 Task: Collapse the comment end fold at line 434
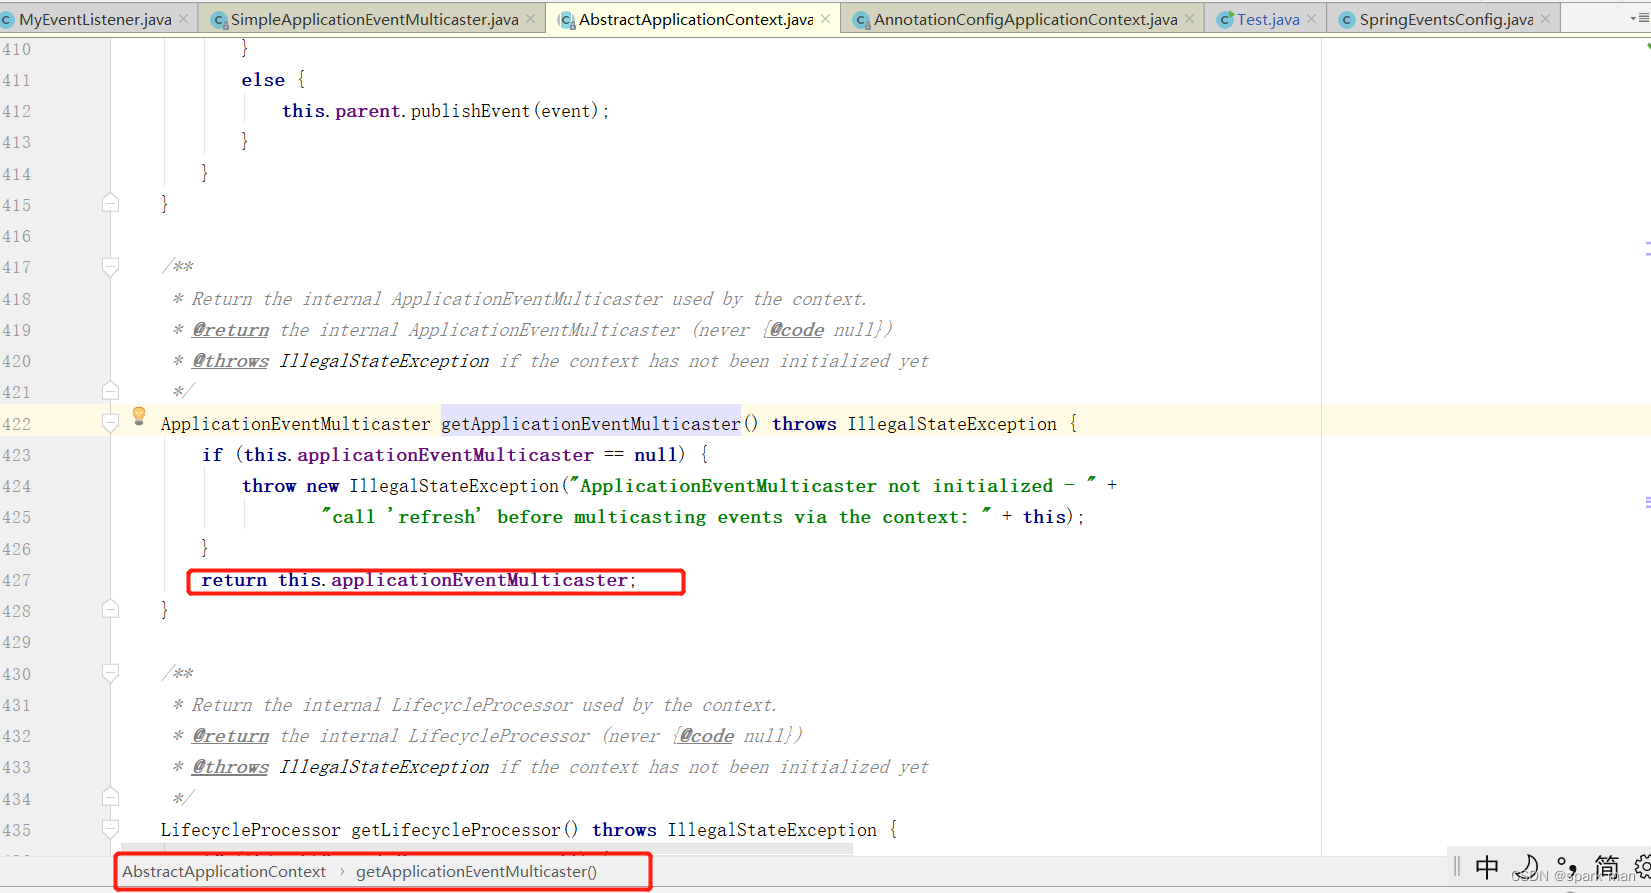point(110,797)
